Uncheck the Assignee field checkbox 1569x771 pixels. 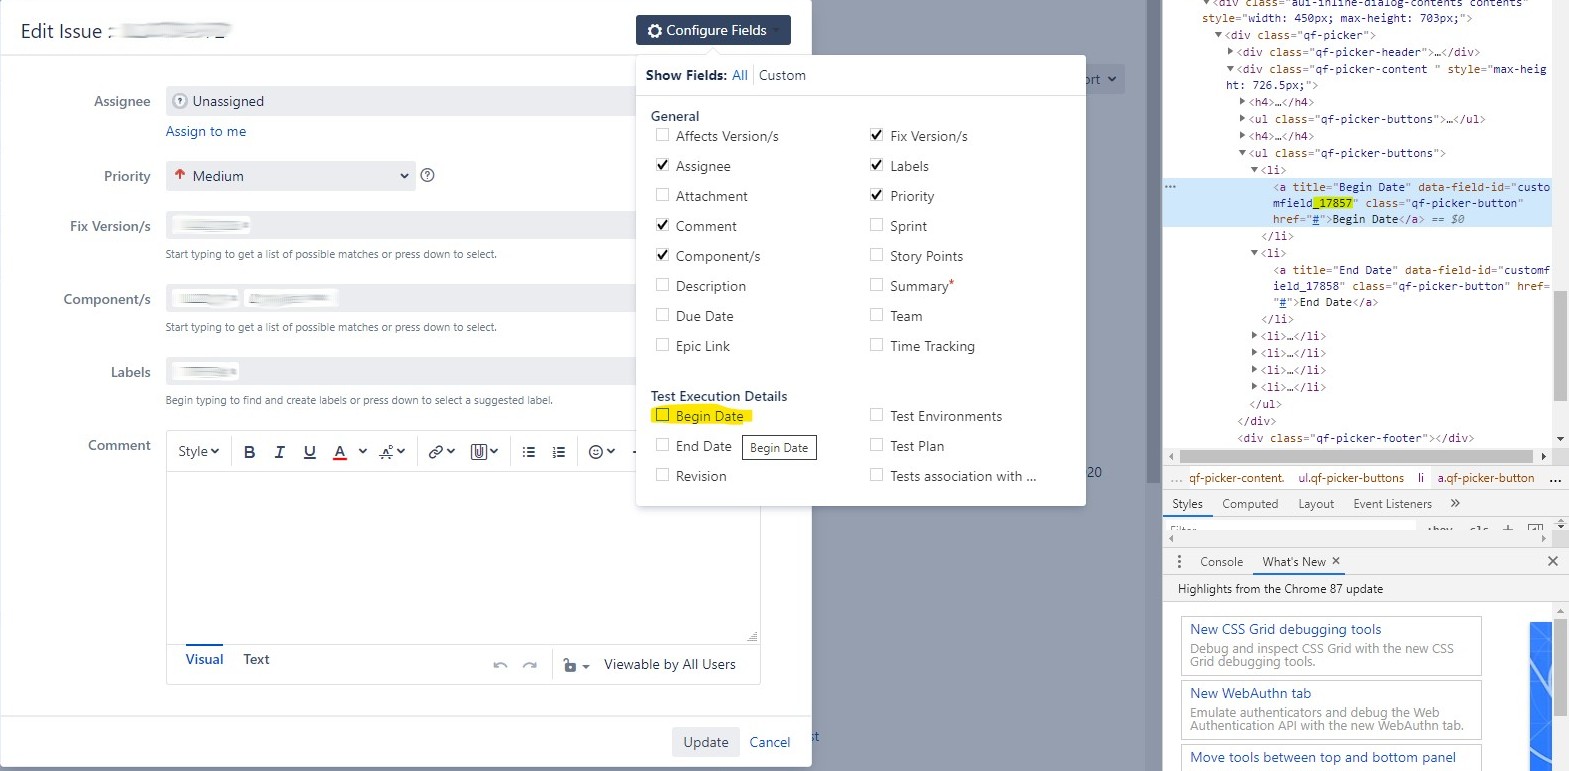pos(662,165)
